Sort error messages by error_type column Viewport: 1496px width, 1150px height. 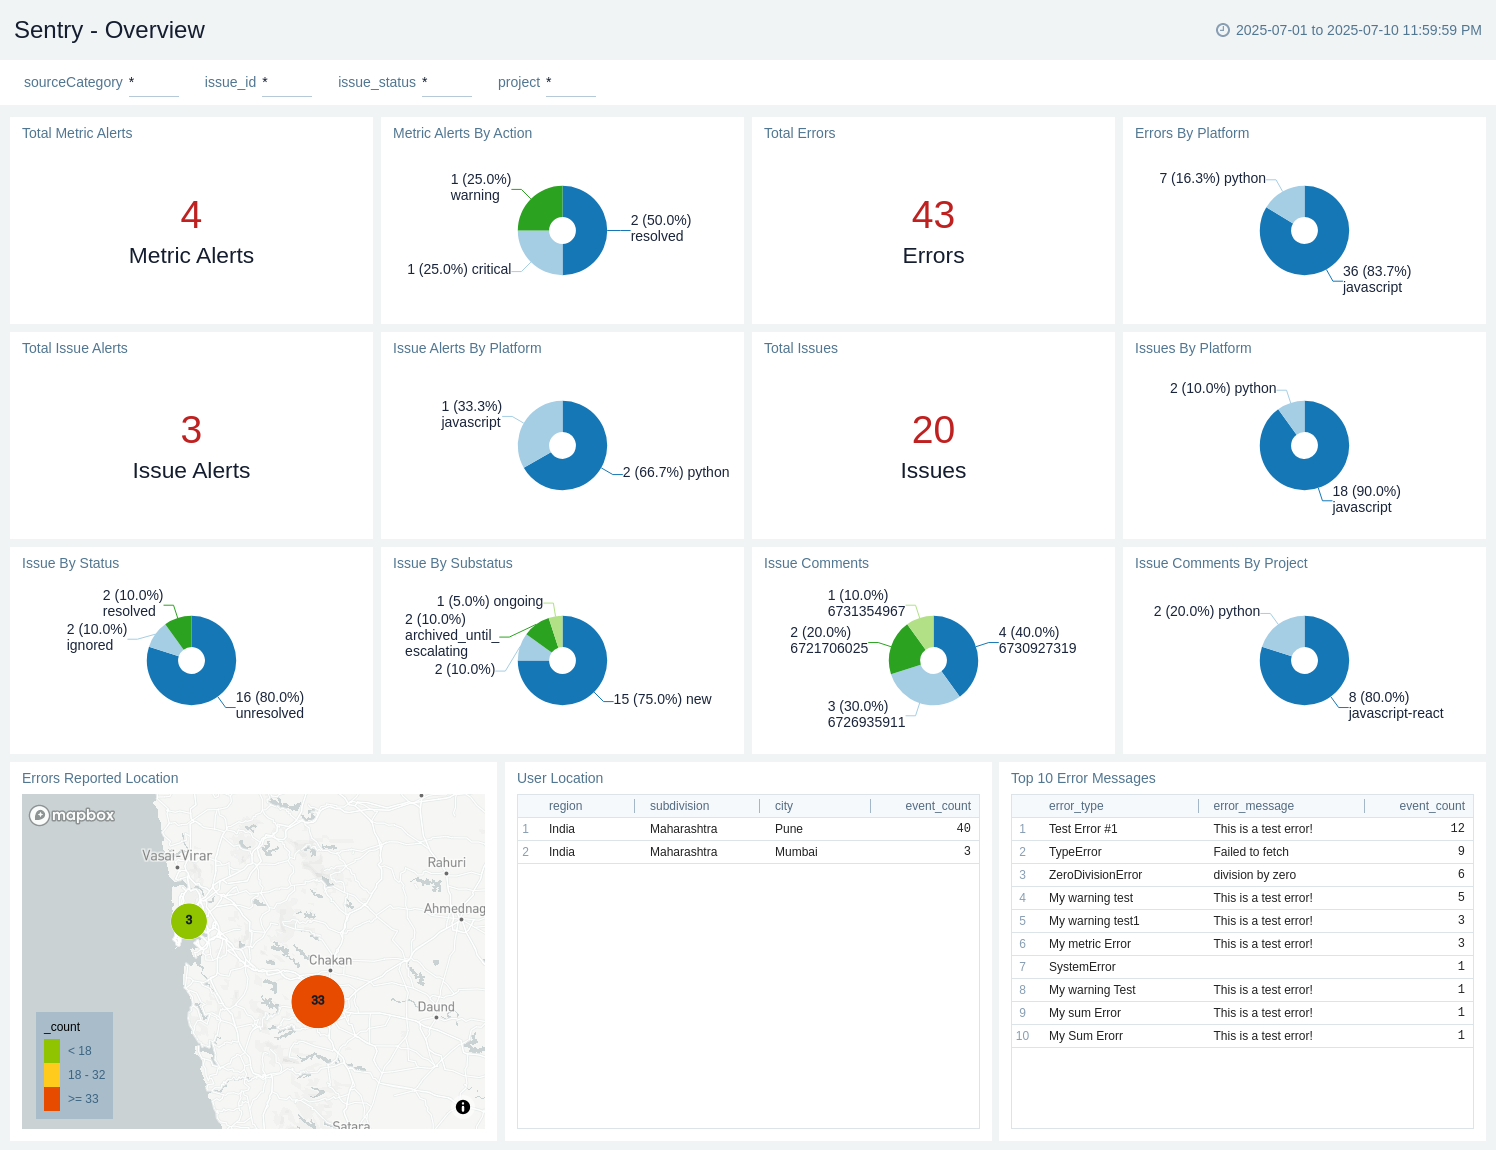(x=1076, y=806)
